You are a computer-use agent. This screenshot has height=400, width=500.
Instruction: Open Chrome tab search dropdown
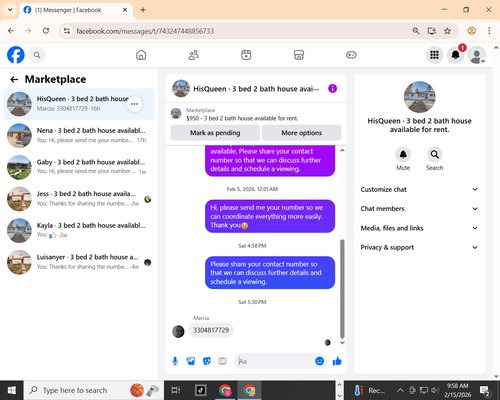pos(10,10)
